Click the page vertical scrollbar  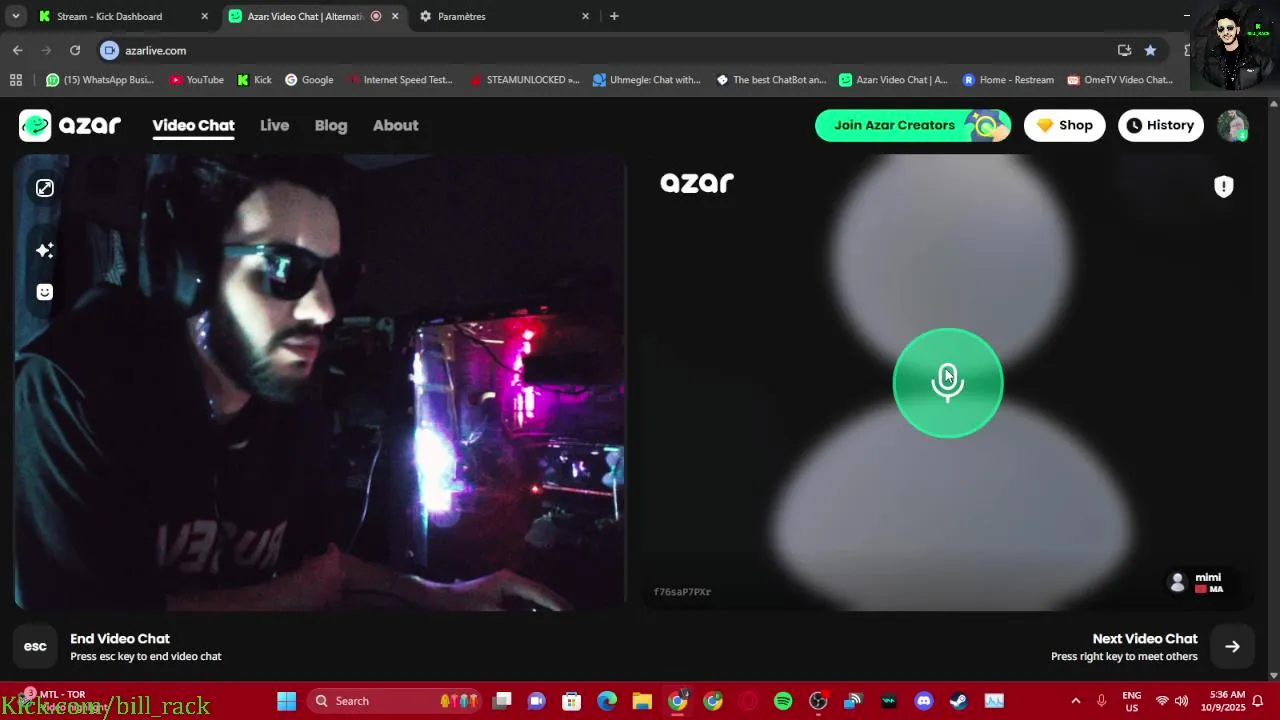[1273, 389]
